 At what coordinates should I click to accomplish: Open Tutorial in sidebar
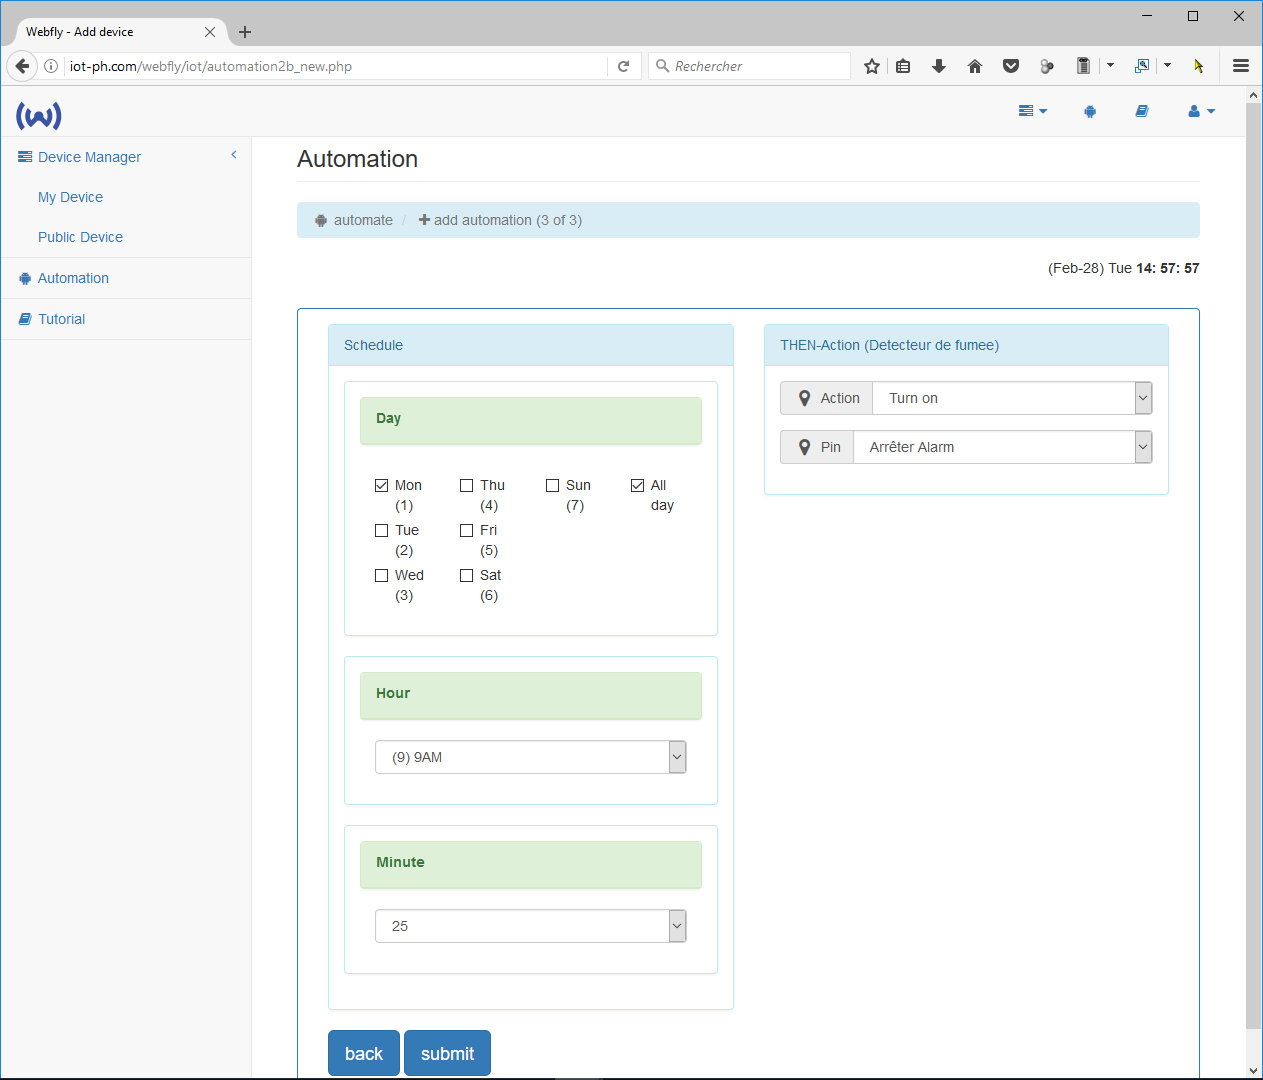[61, 319]
